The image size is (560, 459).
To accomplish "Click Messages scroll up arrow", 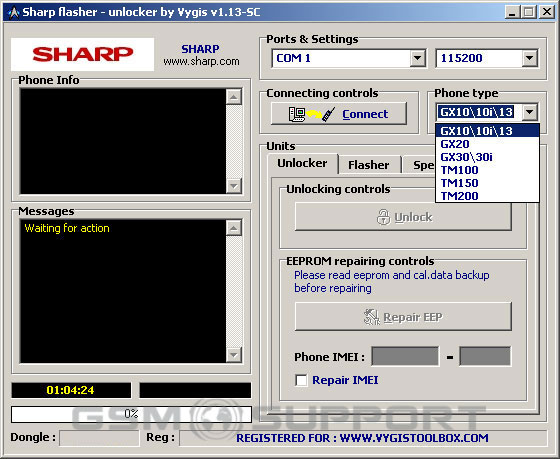I will (x=234, y=228).
